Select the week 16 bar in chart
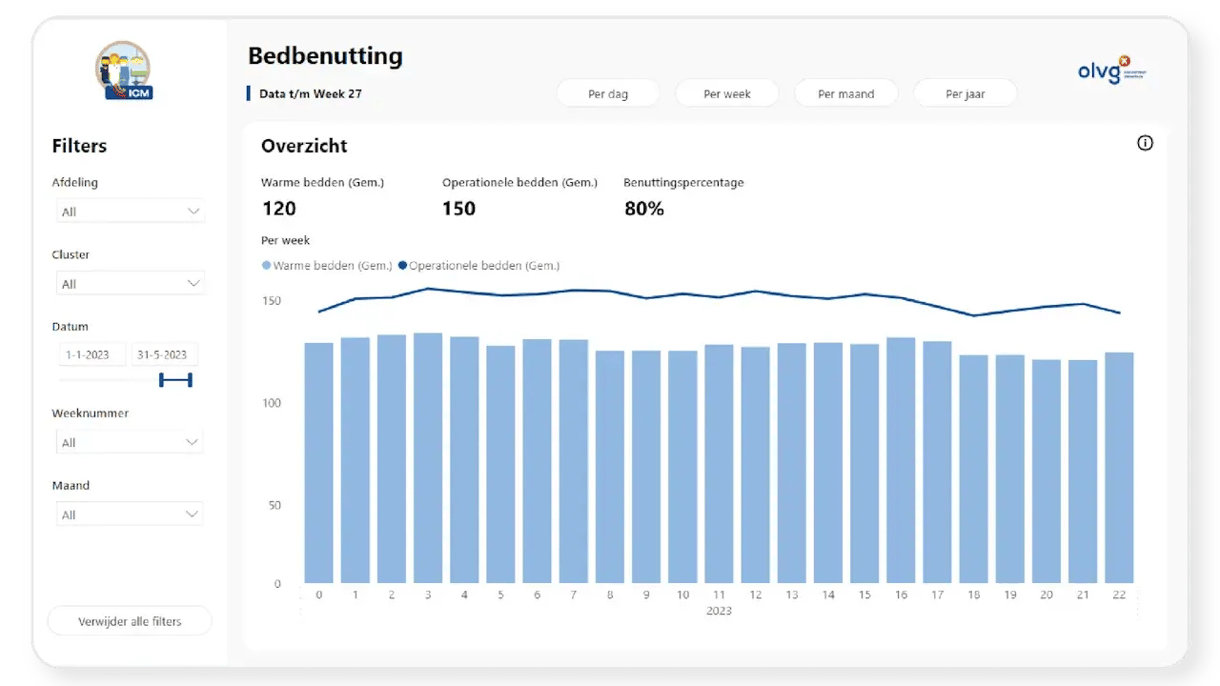Screen dimensions: 1220x686 901,460
